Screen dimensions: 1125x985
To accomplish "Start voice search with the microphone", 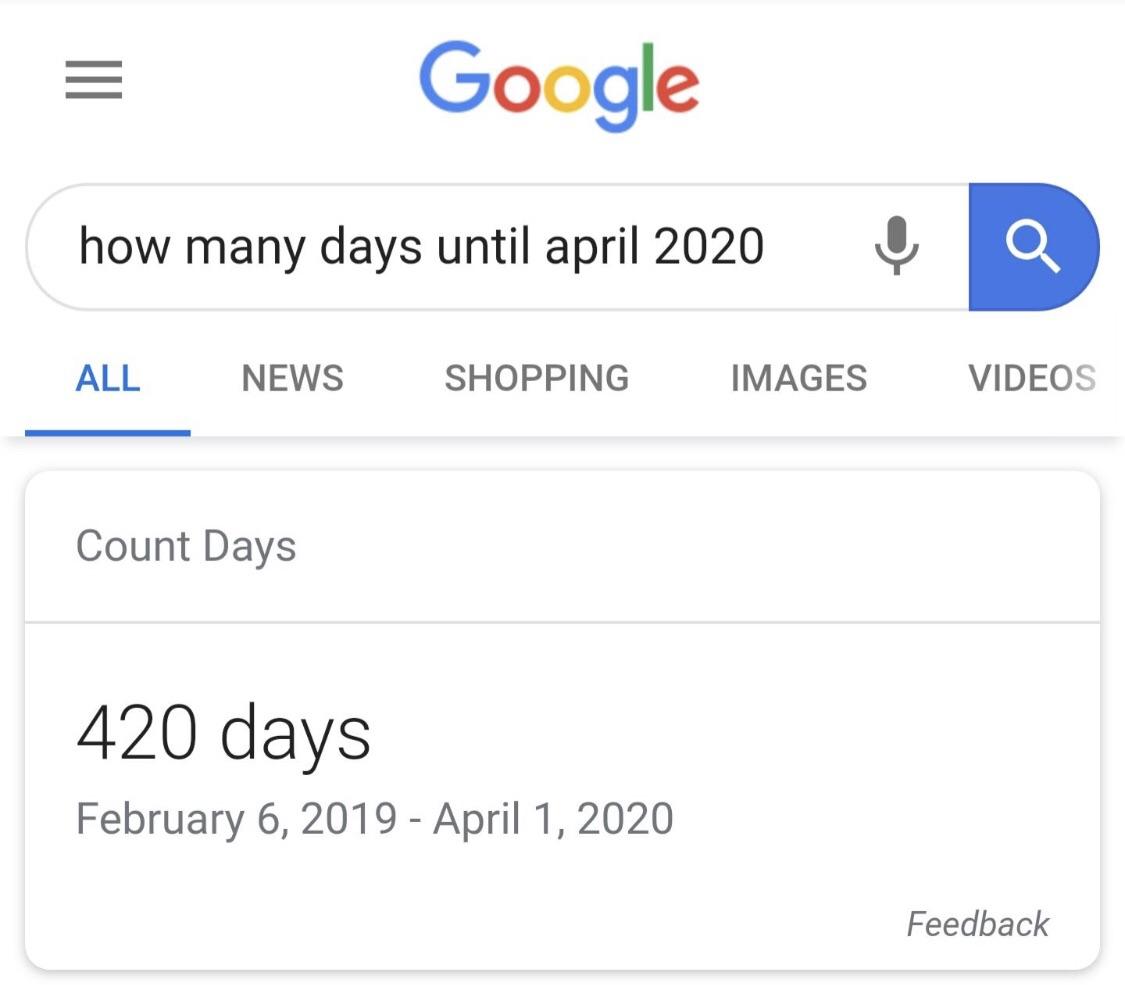I will (896, 246).
